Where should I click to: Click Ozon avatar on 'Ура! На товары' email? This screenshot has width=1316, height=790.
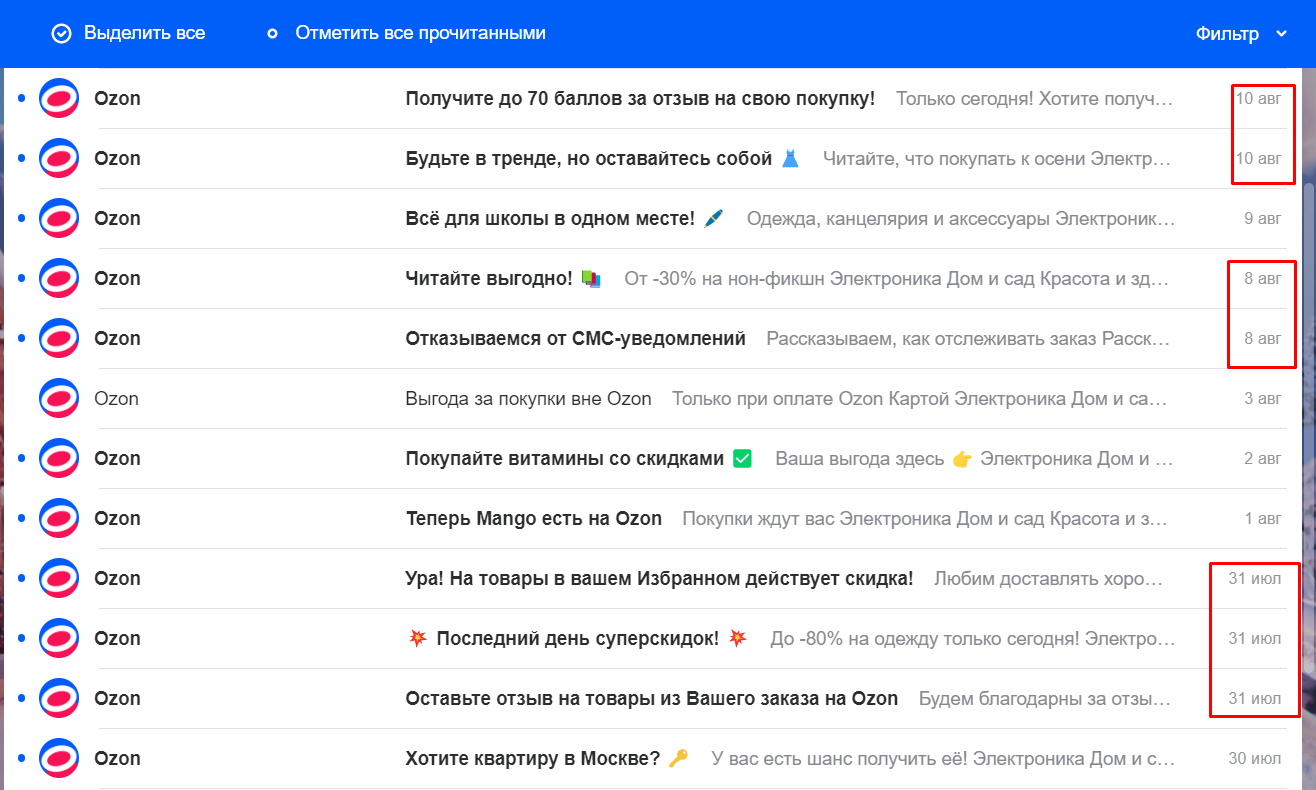59,578
